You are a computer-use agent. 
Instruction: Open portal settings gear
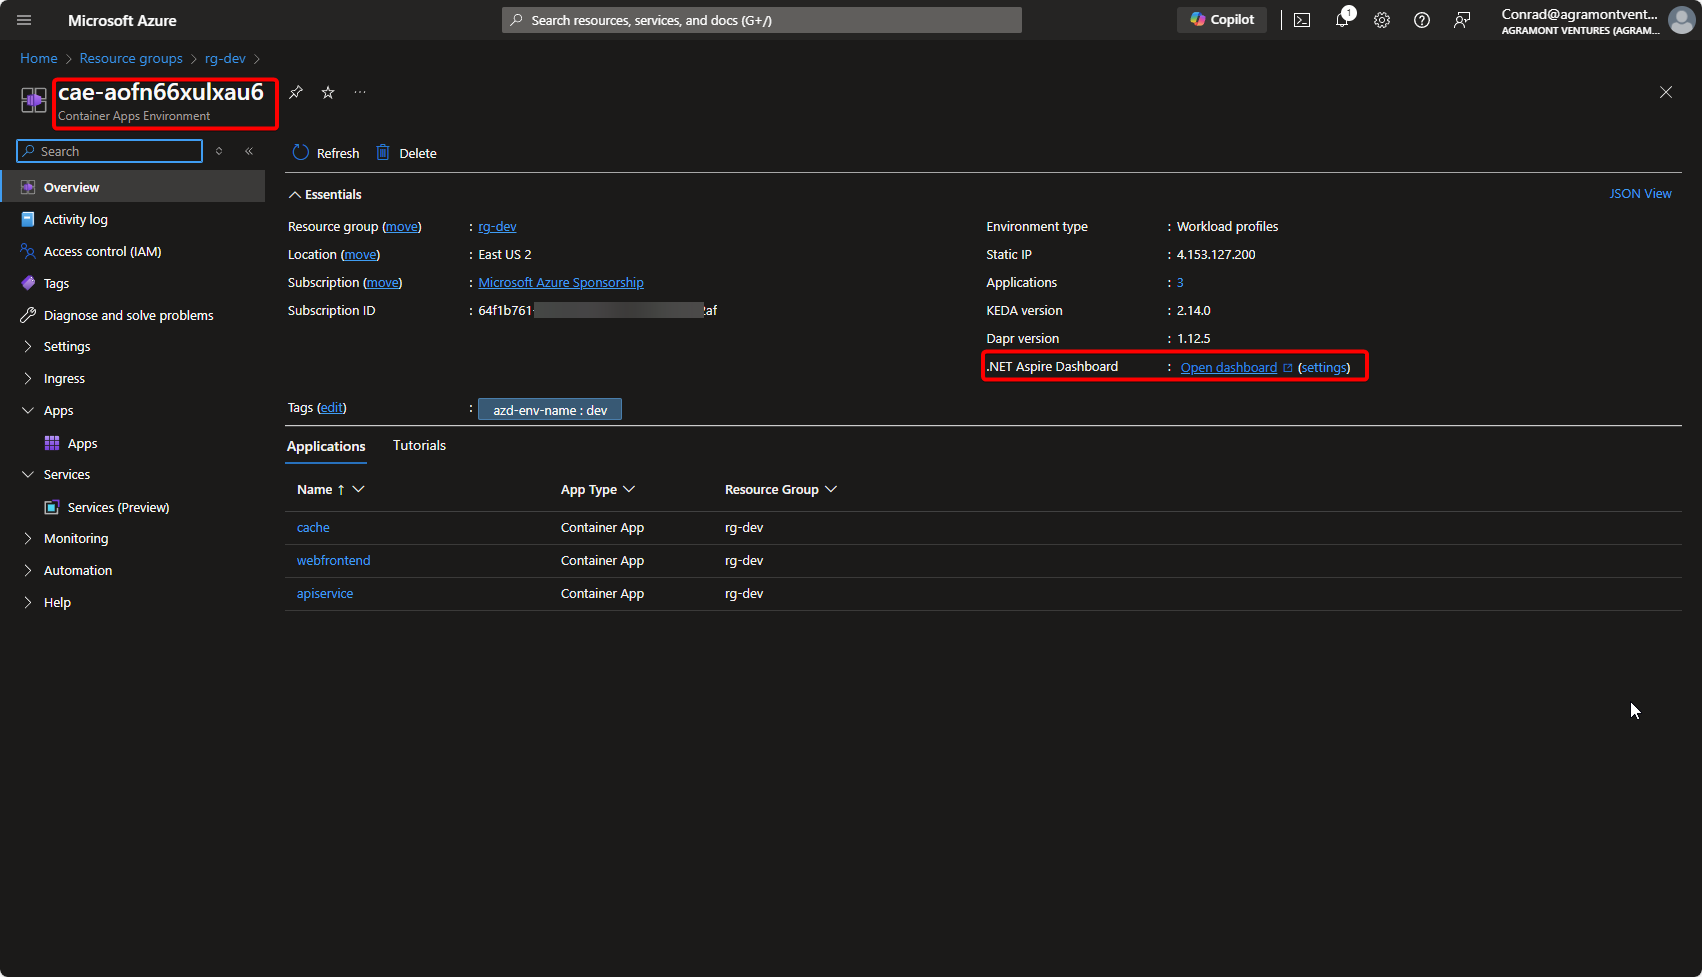pyautogui.click(x=1382, y=20)
